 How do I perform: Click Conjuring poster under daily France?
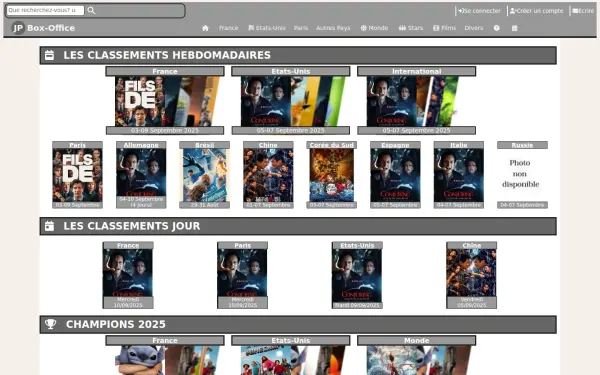coord(128,273)
